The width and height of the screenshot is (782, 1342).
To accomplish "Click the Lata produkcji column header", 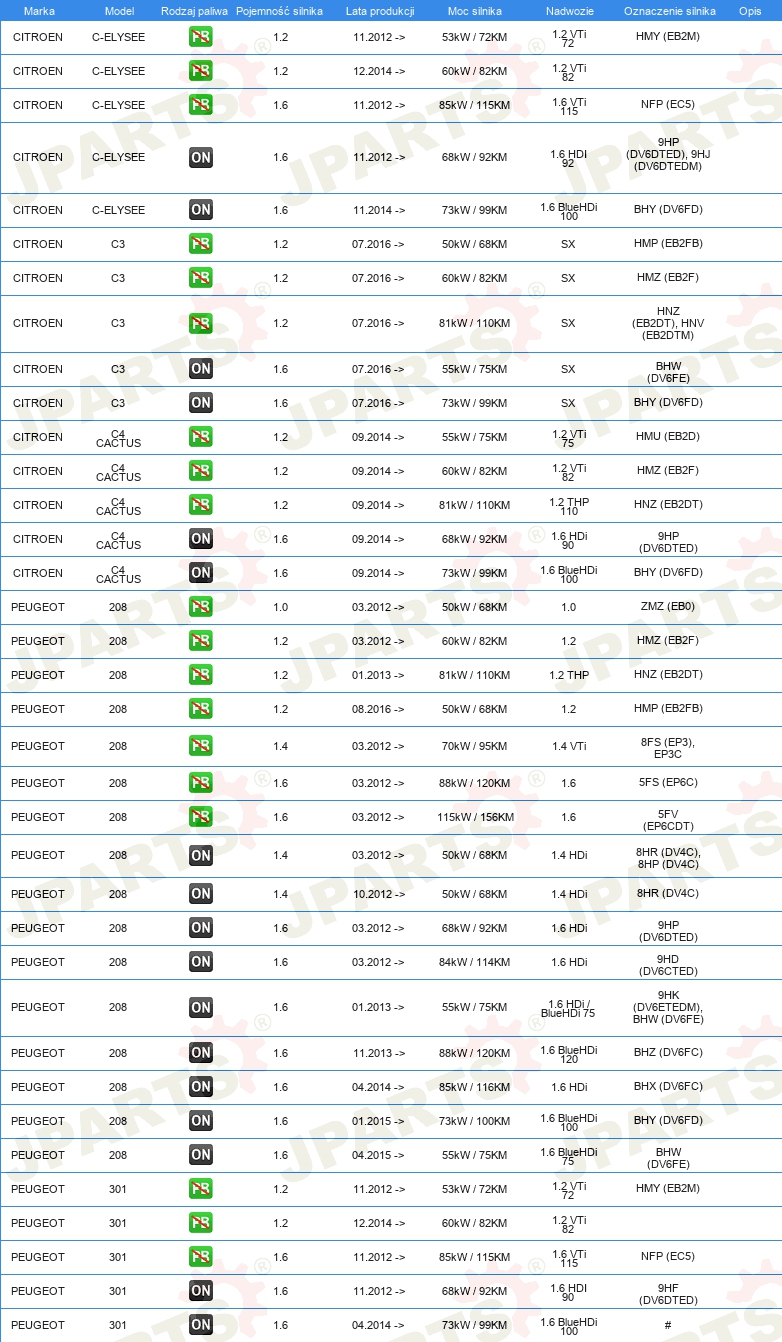I will (379, 10).
